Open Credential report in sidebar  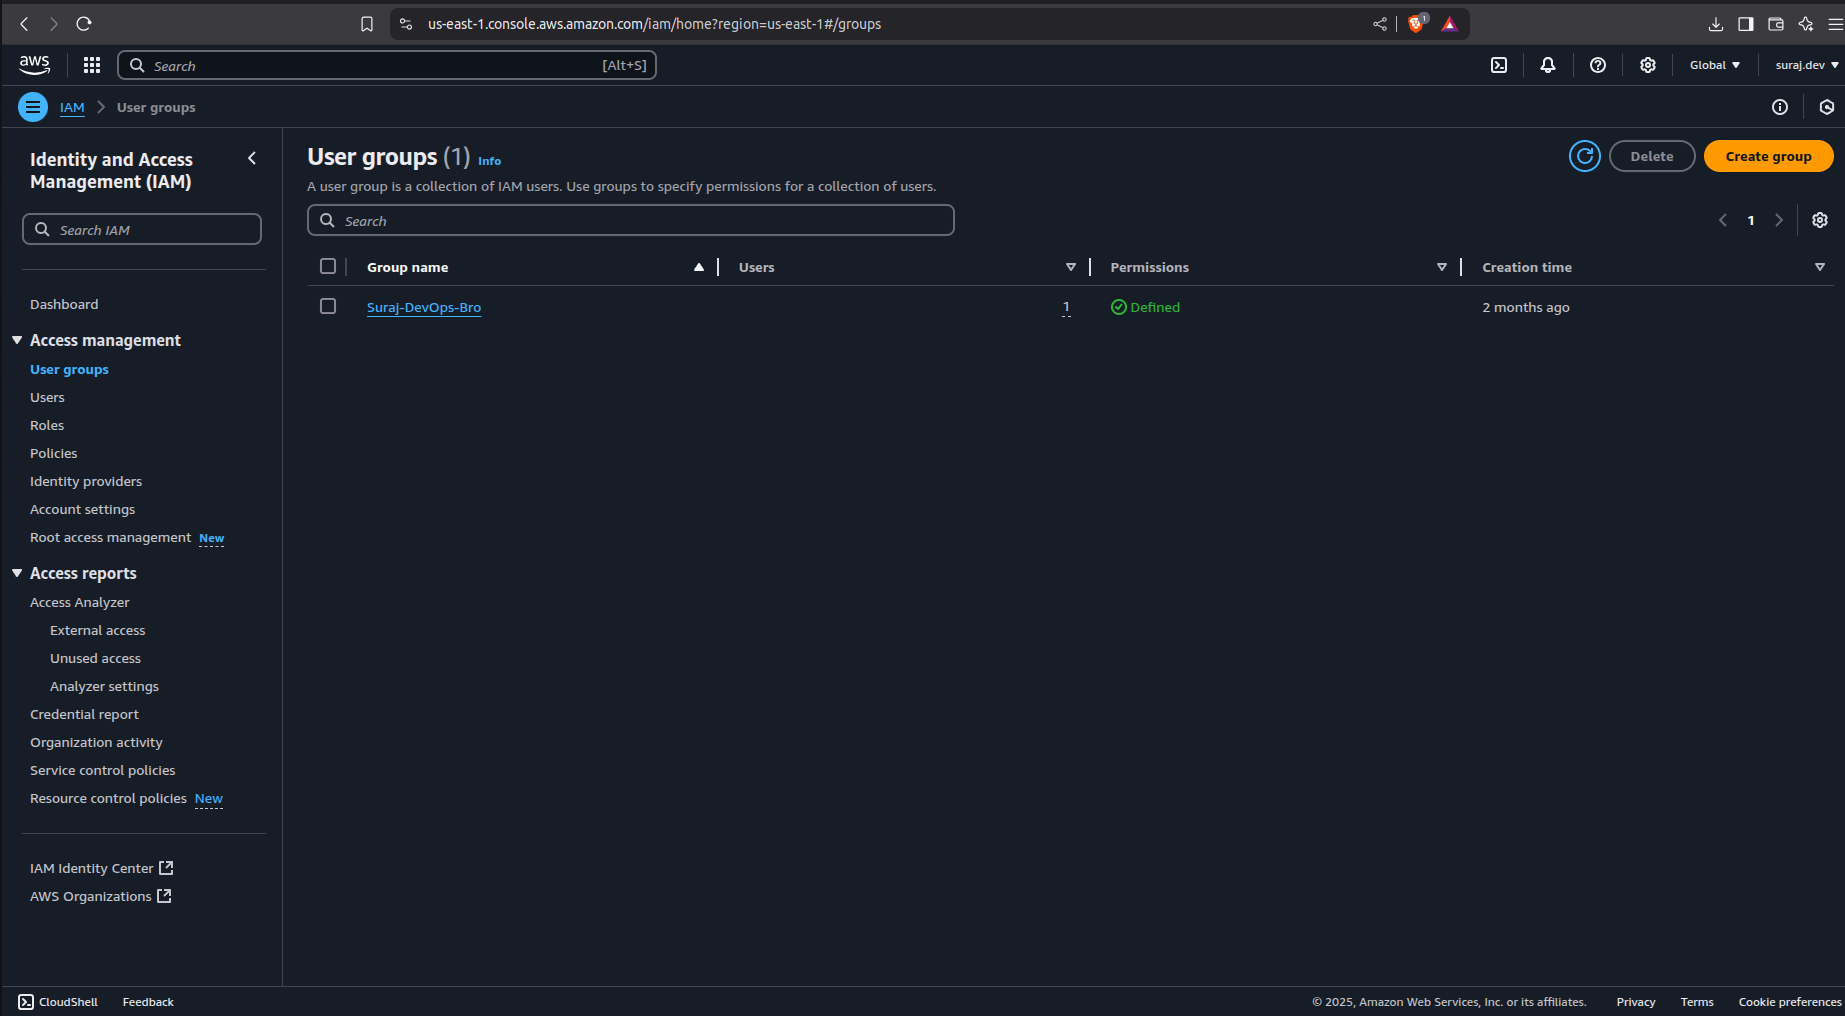[x=84, y=714]
